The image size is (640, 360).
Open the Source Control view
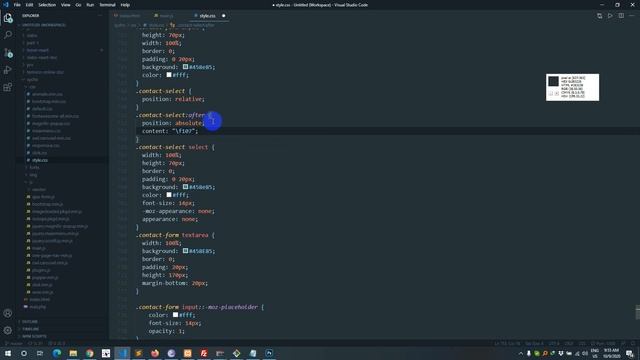8,53
